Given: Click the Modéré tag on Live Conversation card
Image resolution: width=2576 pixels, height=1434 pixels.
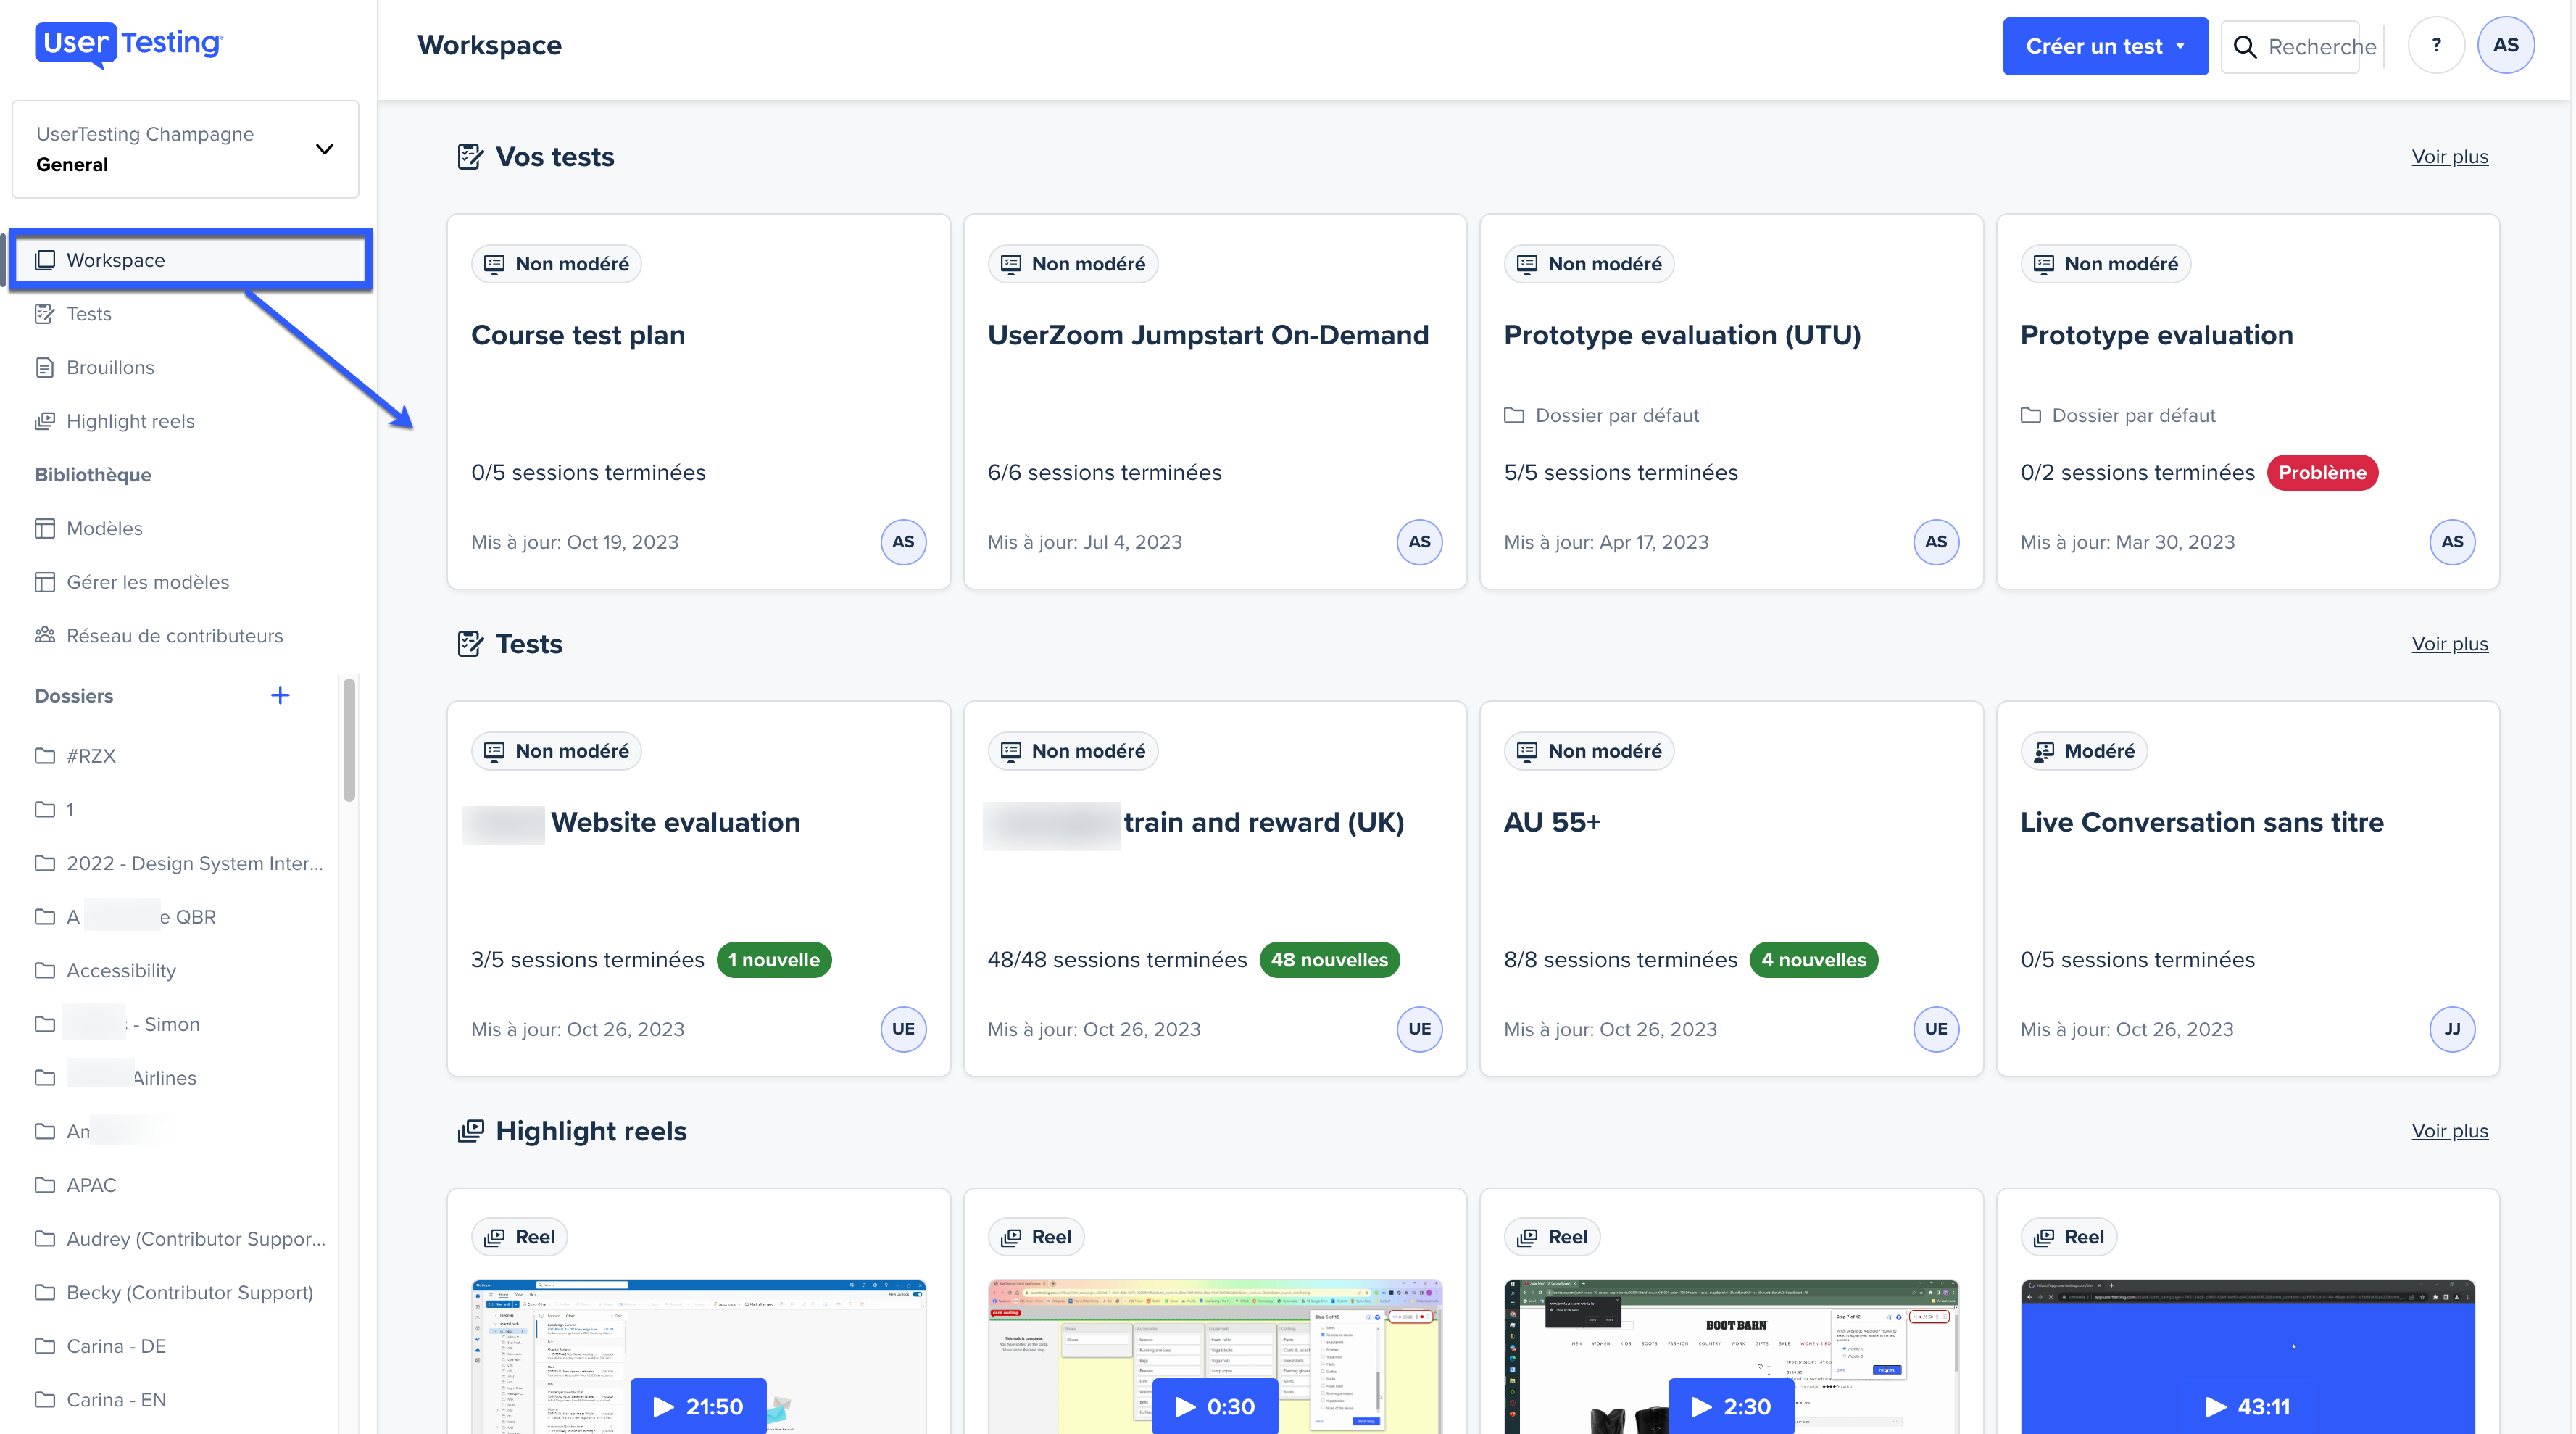Looking at the screenshot, I should pyautogui.click(x=2084, y=751).
